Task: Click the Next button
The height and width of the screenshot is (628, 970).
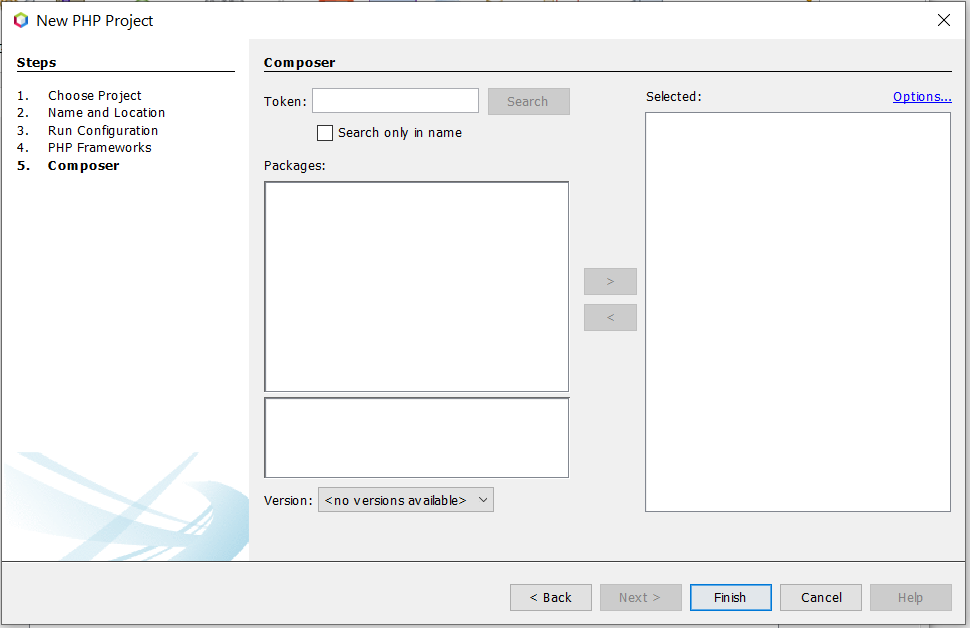Action: [x=640, y=598]
